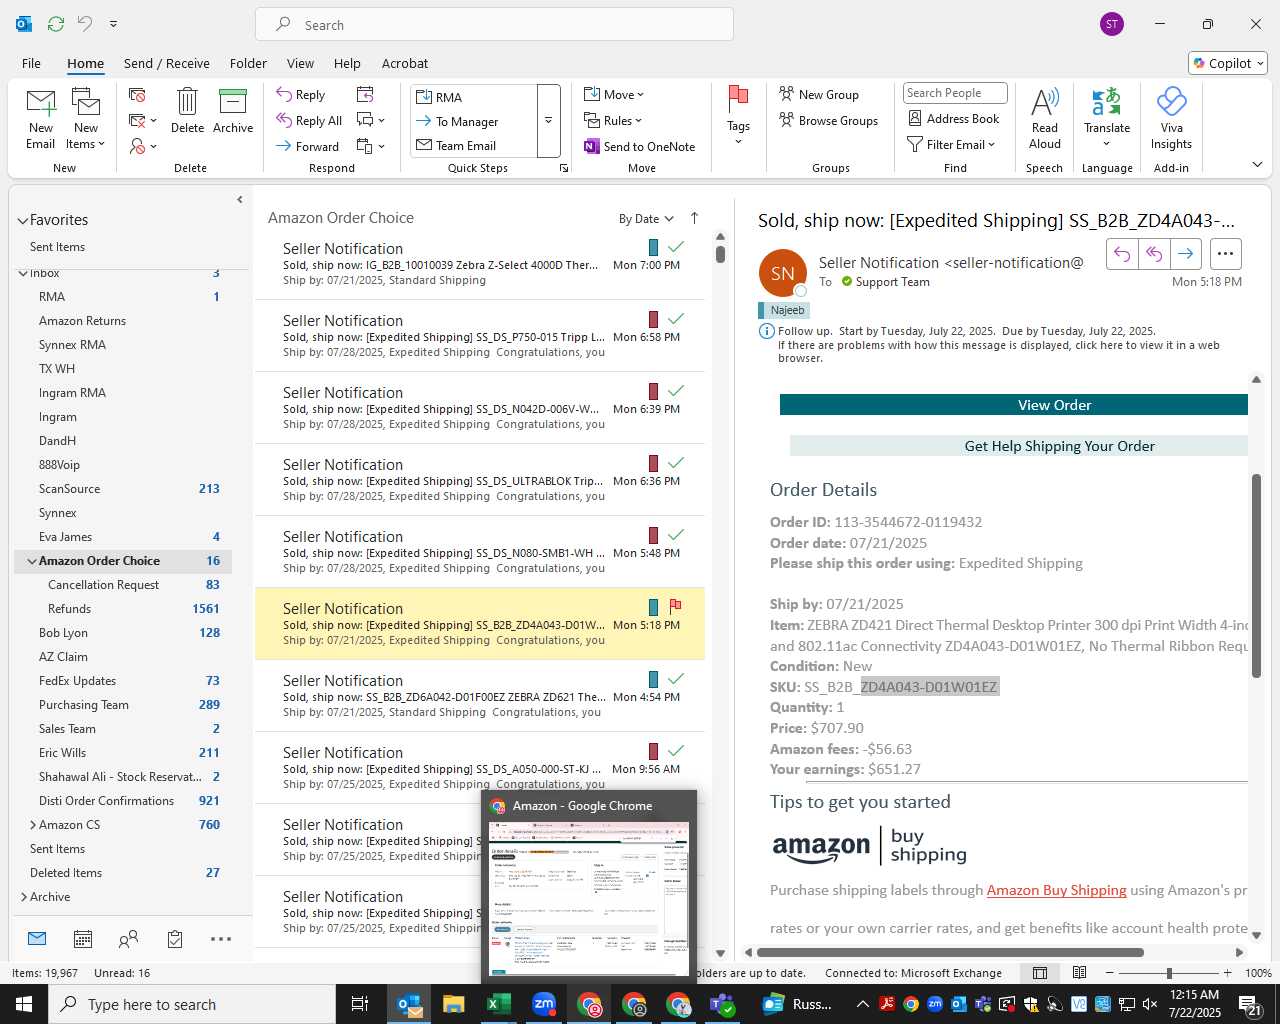Click Reply in the Respond group
Screen dimensions: 1280x1024
click(301, 95)
